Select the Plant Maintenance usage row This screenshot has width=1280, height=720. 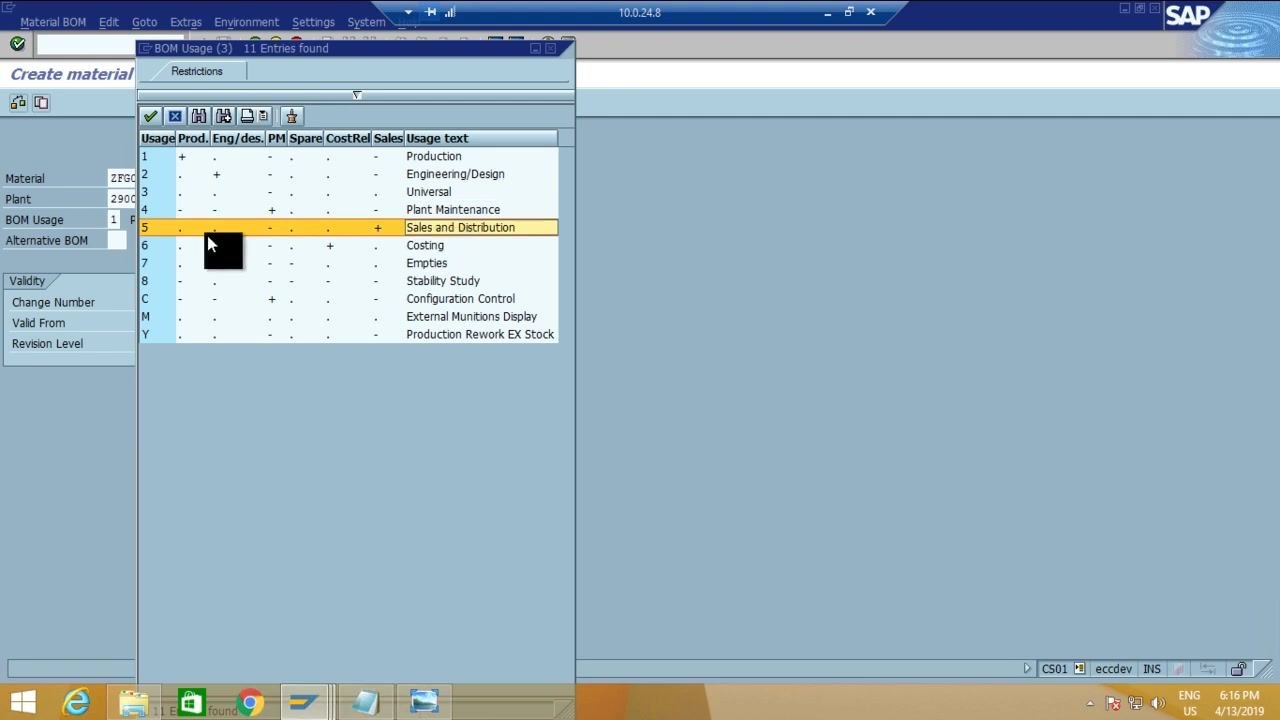[x=348, y=210]
